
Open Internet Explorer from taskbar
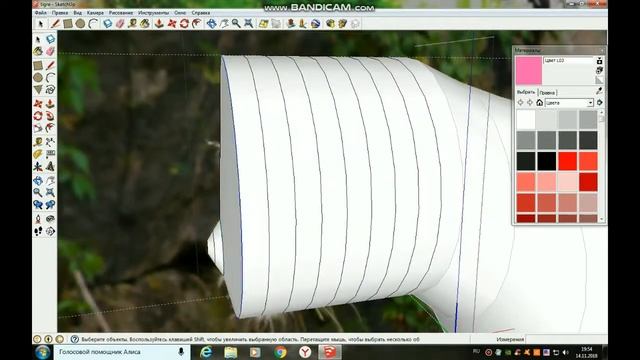pyautogui.click(x=206, y=352)
